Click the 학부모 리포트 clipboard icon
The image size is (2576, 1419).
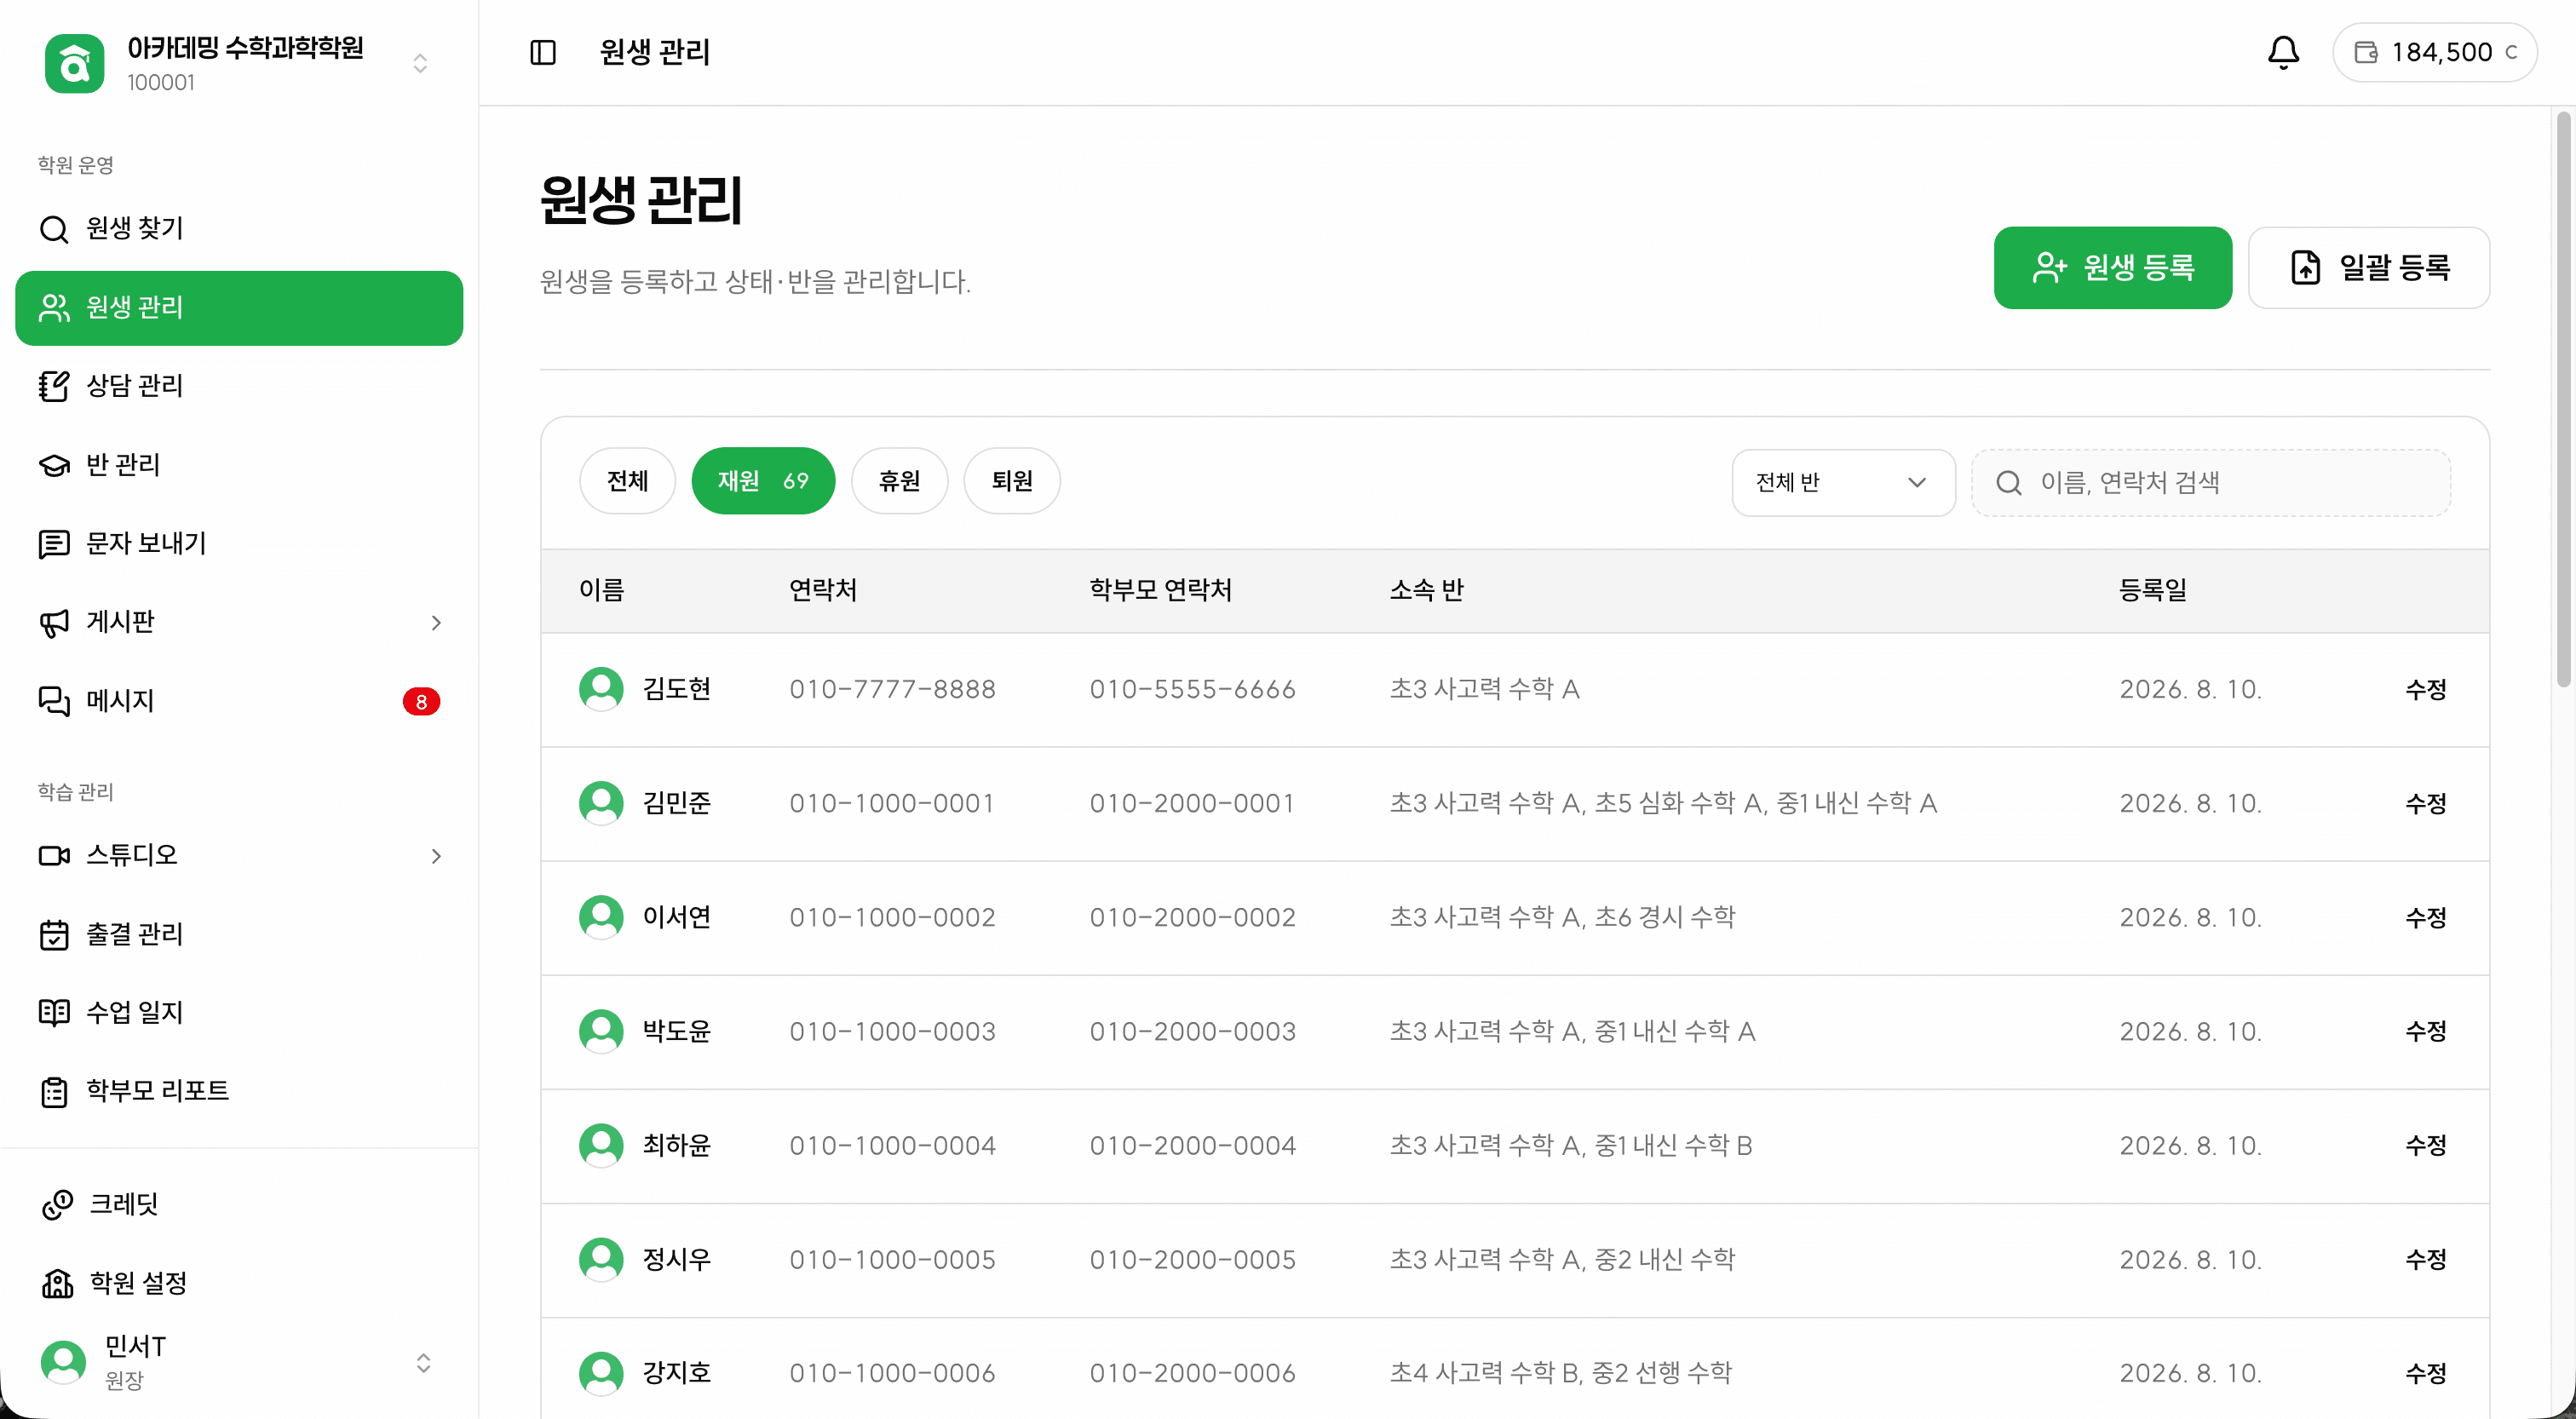[x=54, y=1092]
